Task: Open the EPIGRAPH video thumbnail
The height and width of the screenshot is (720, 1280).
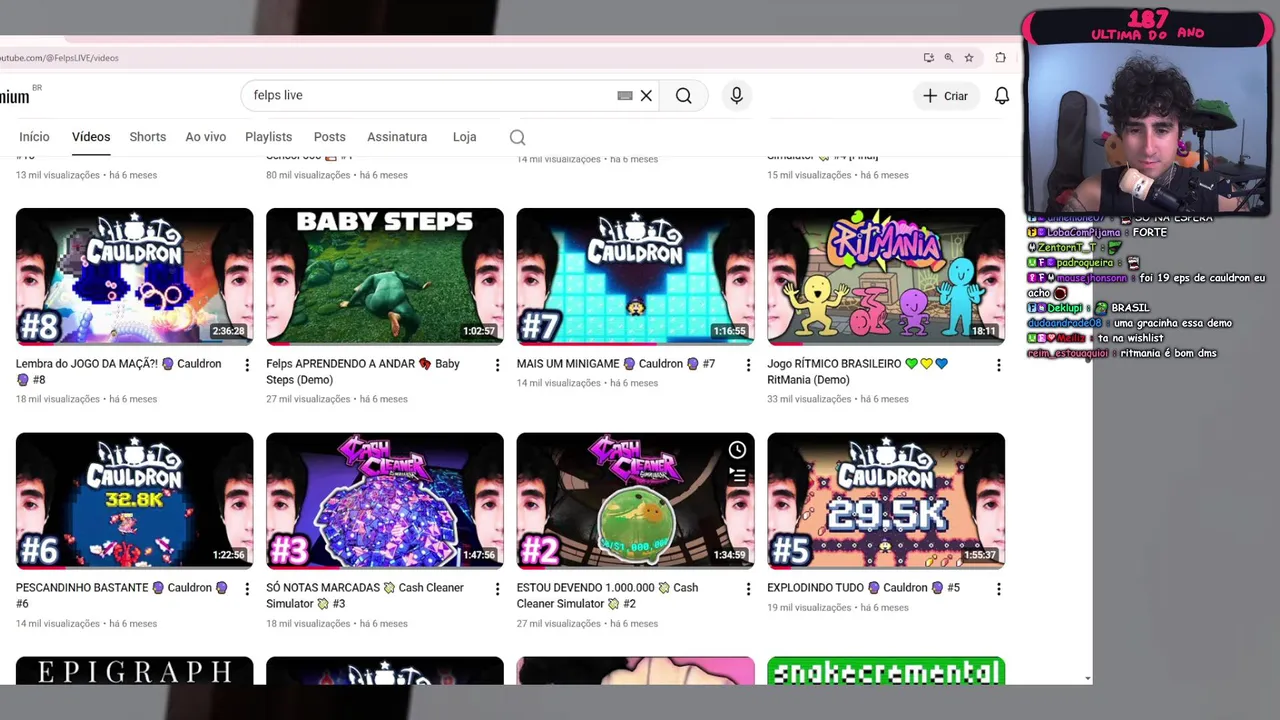Action: coord(135,671)
